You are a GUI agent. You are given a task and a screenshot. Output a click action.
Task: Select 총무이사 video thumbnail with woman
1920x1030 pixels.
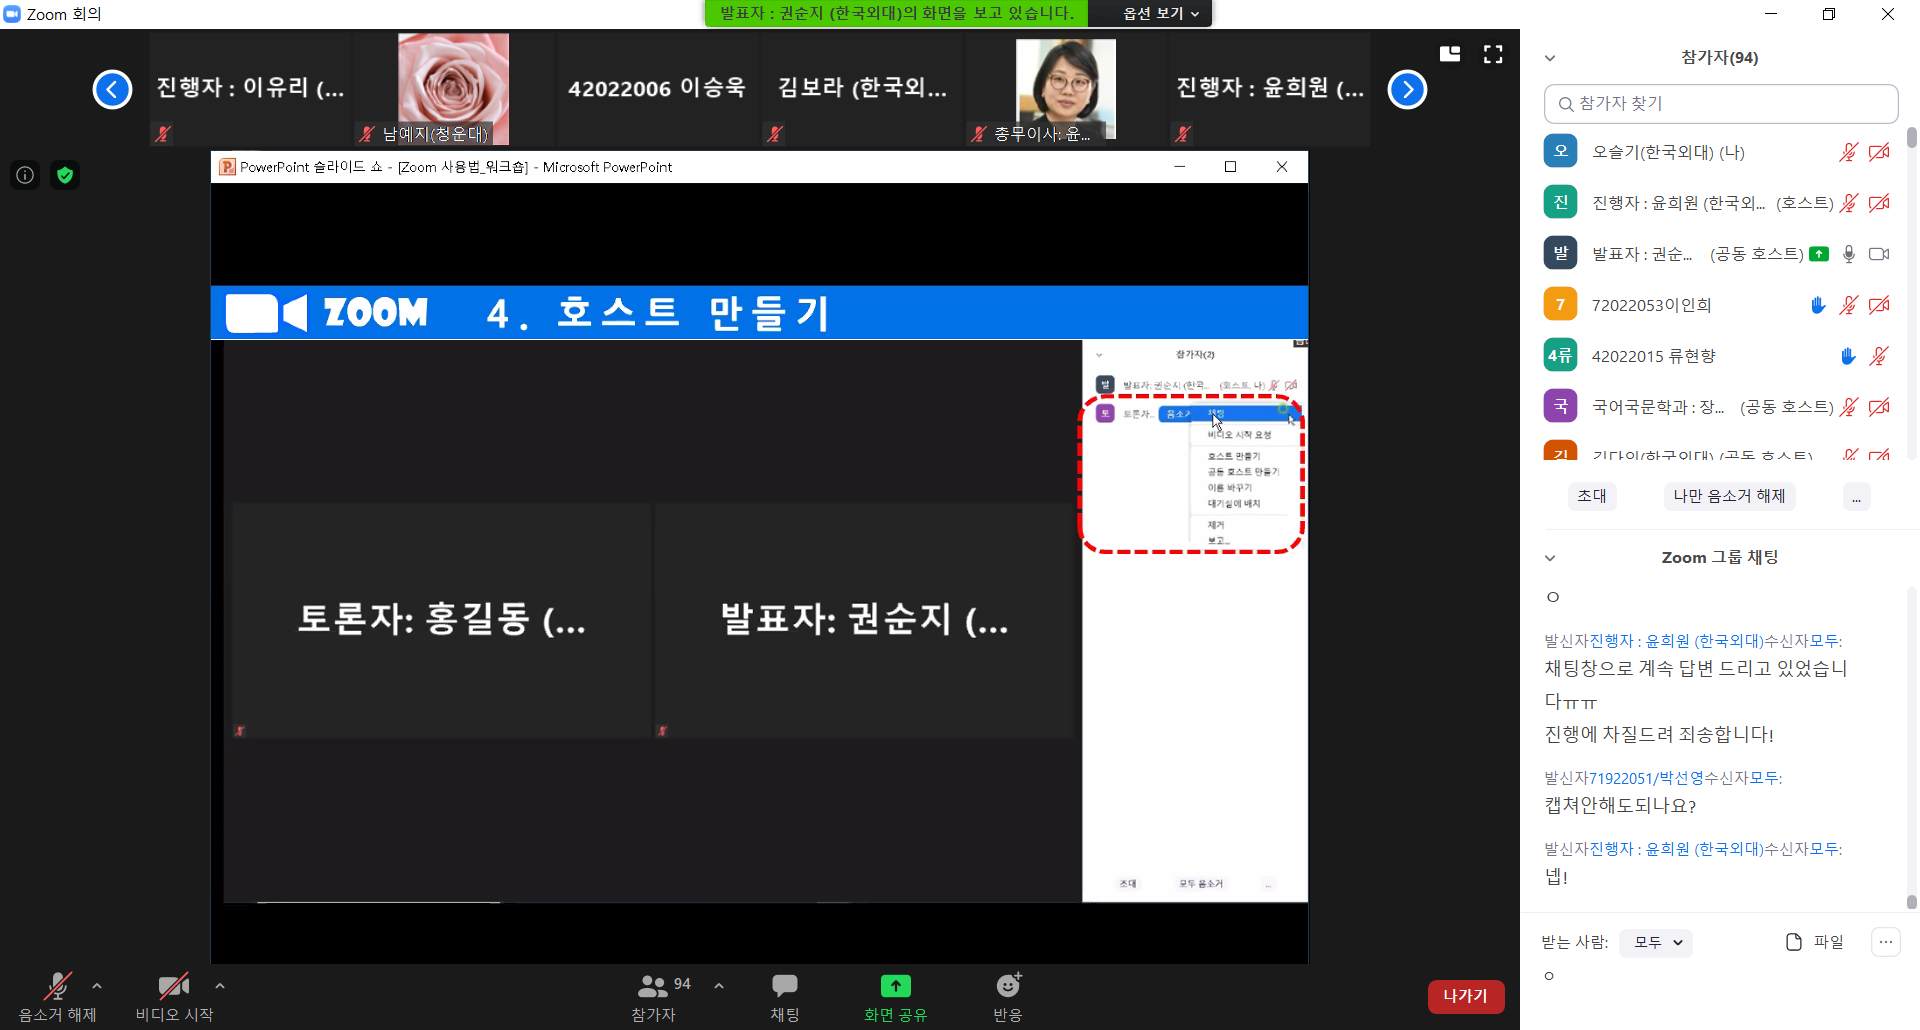pyautogui.click(x=1065, y=89)
